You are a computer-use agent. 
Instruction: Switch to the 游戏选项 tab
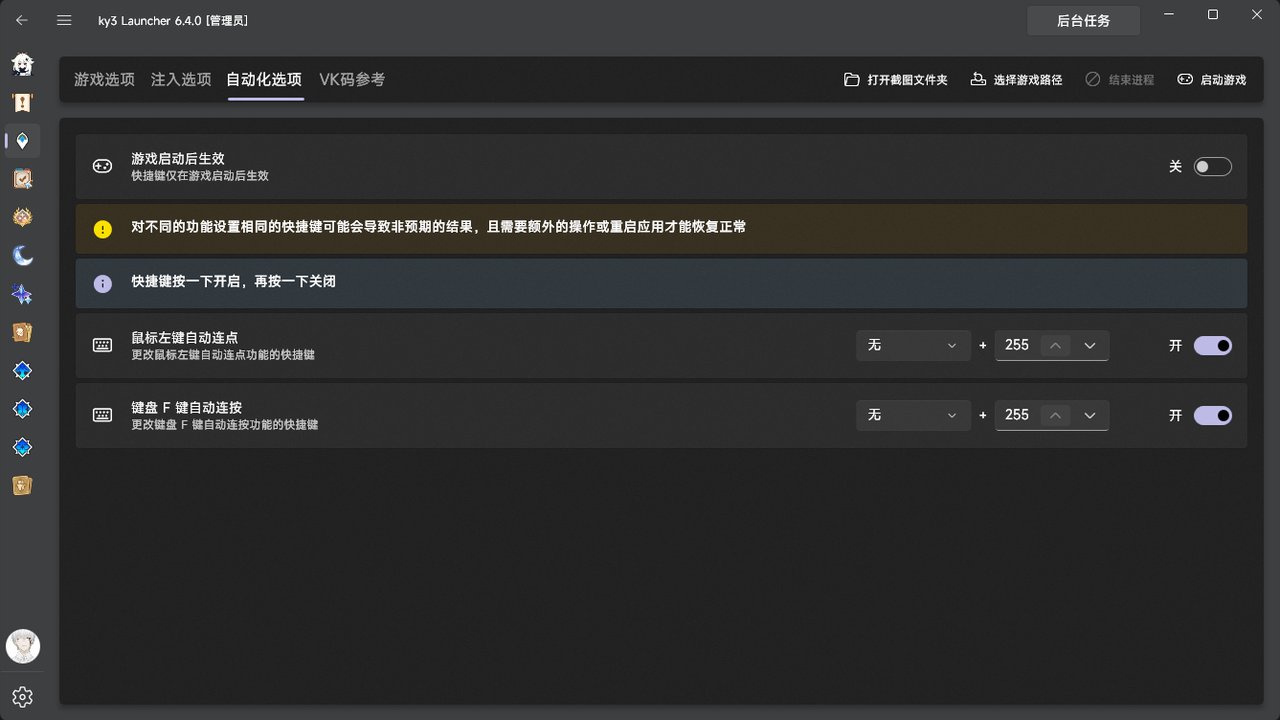[x=104, y=79]
